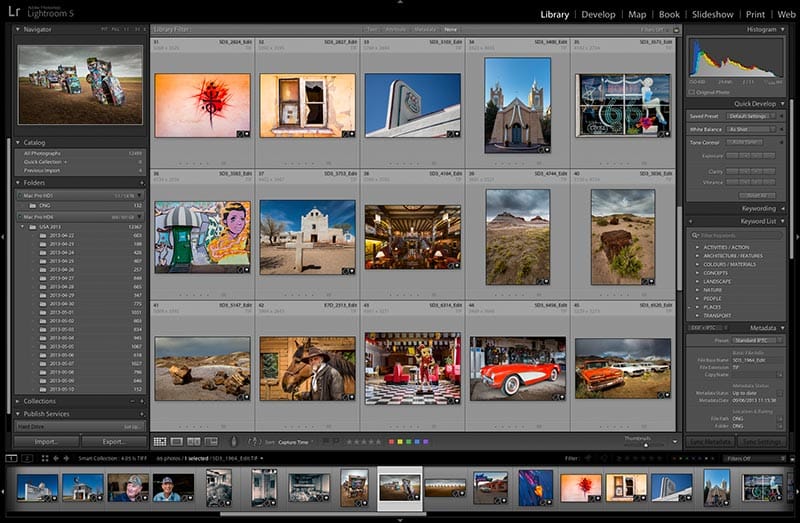The image size is (800, 523).
Task: Click Reset All in Quick Develop
Action: [757, 195]
